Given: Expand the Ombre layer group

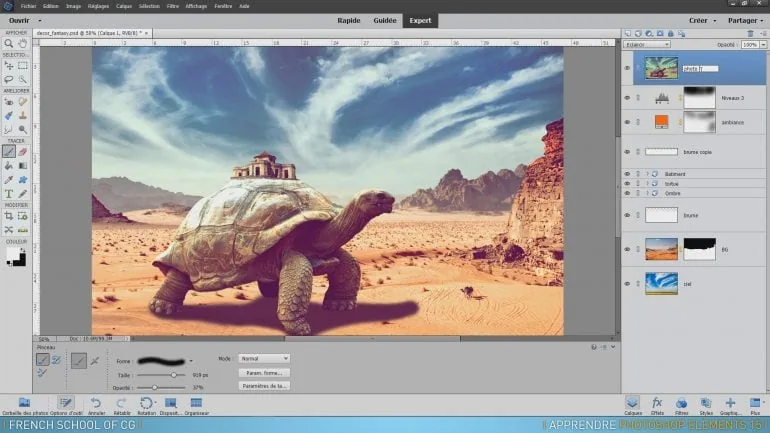Looking at the screenshot, I should [x=647, y=193].
